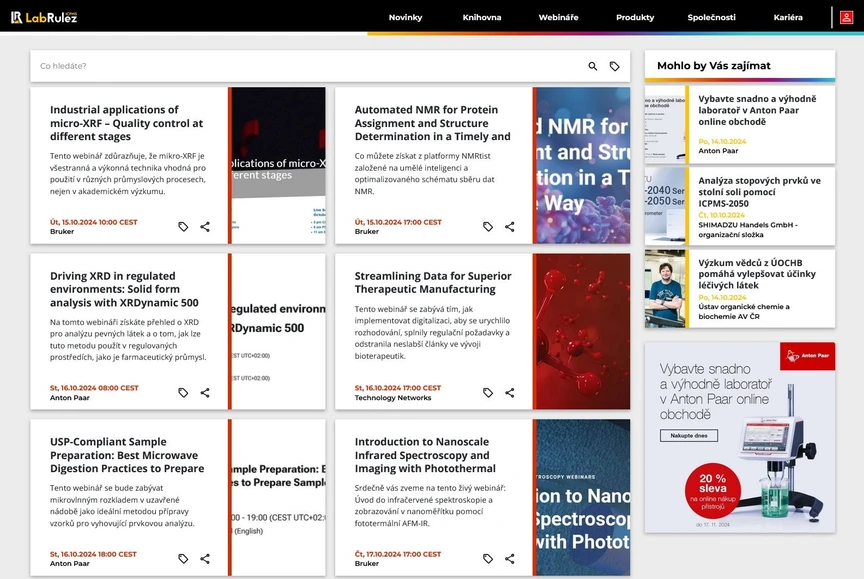Click tag icon on USP-Compliant Sample card

[183, 559]
